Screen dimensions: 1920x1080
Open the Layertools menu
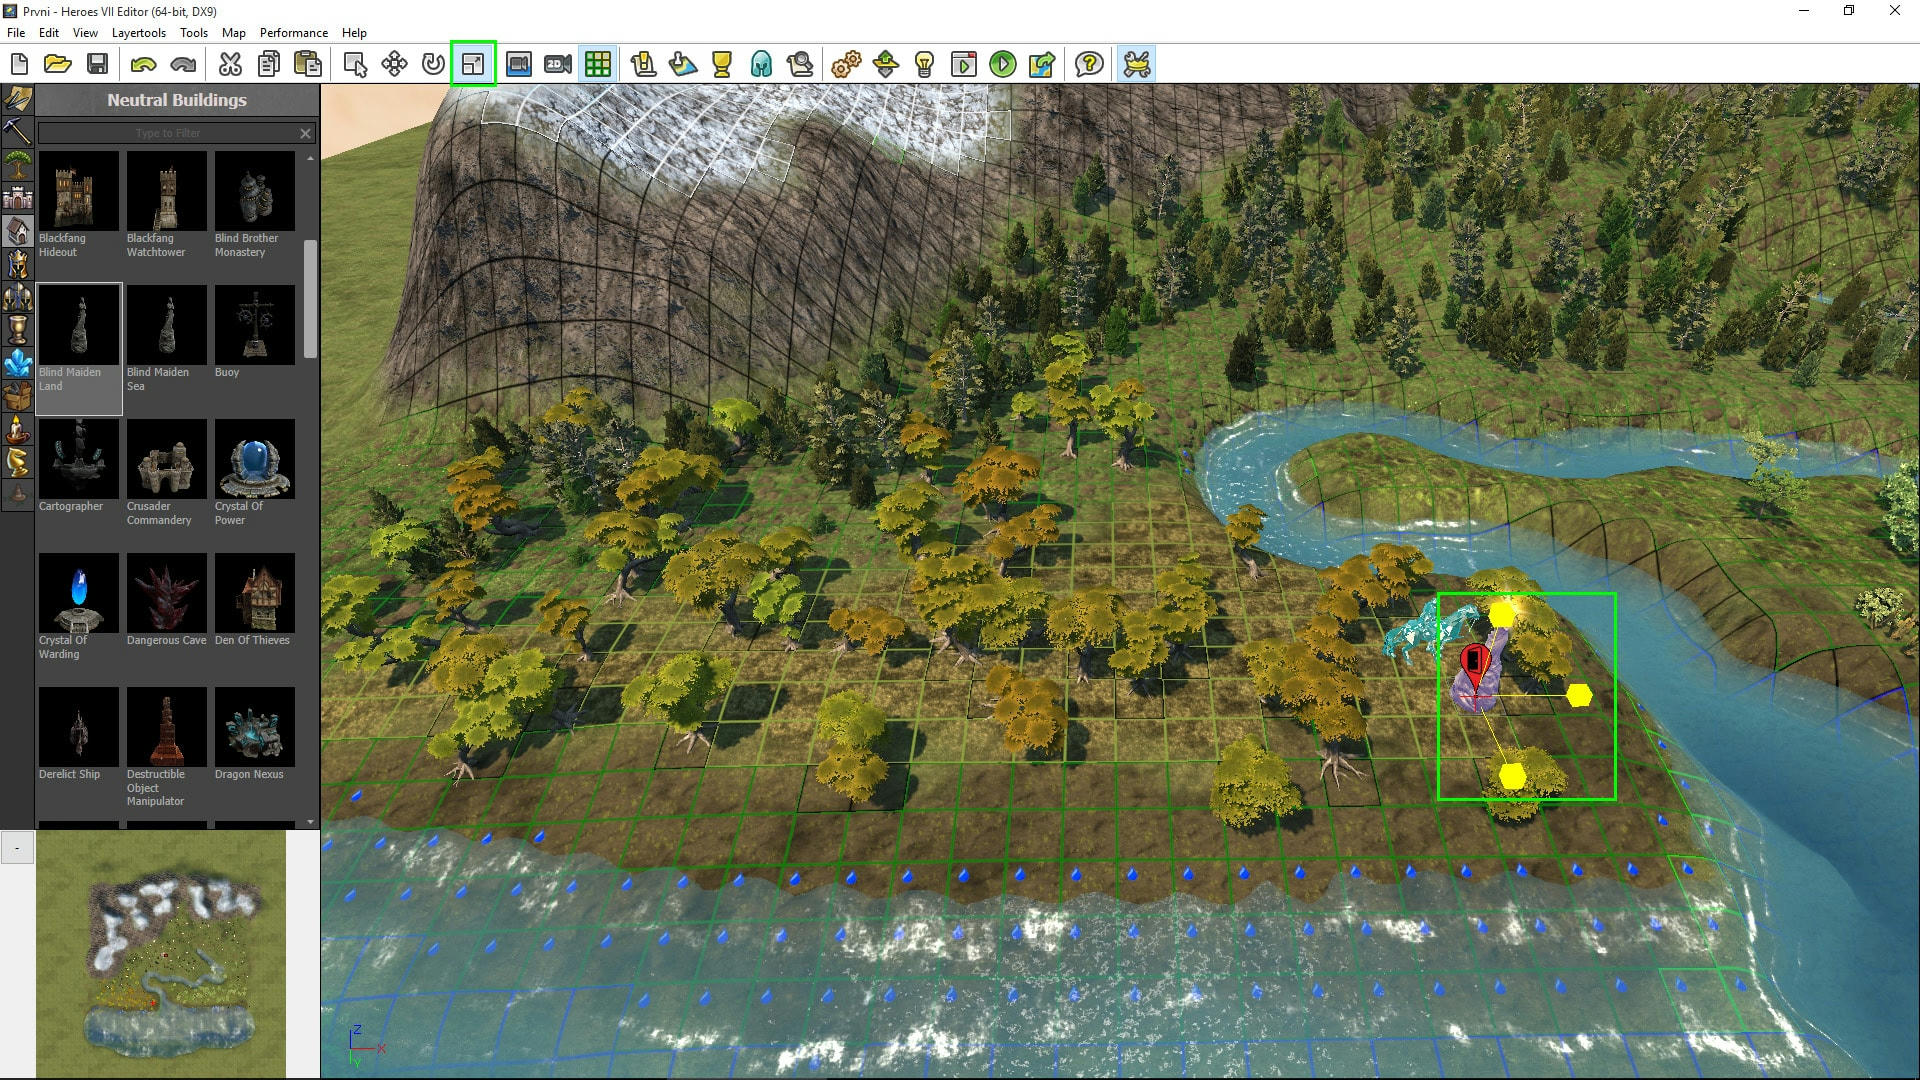pyautogui.click(x=139, y=33)
